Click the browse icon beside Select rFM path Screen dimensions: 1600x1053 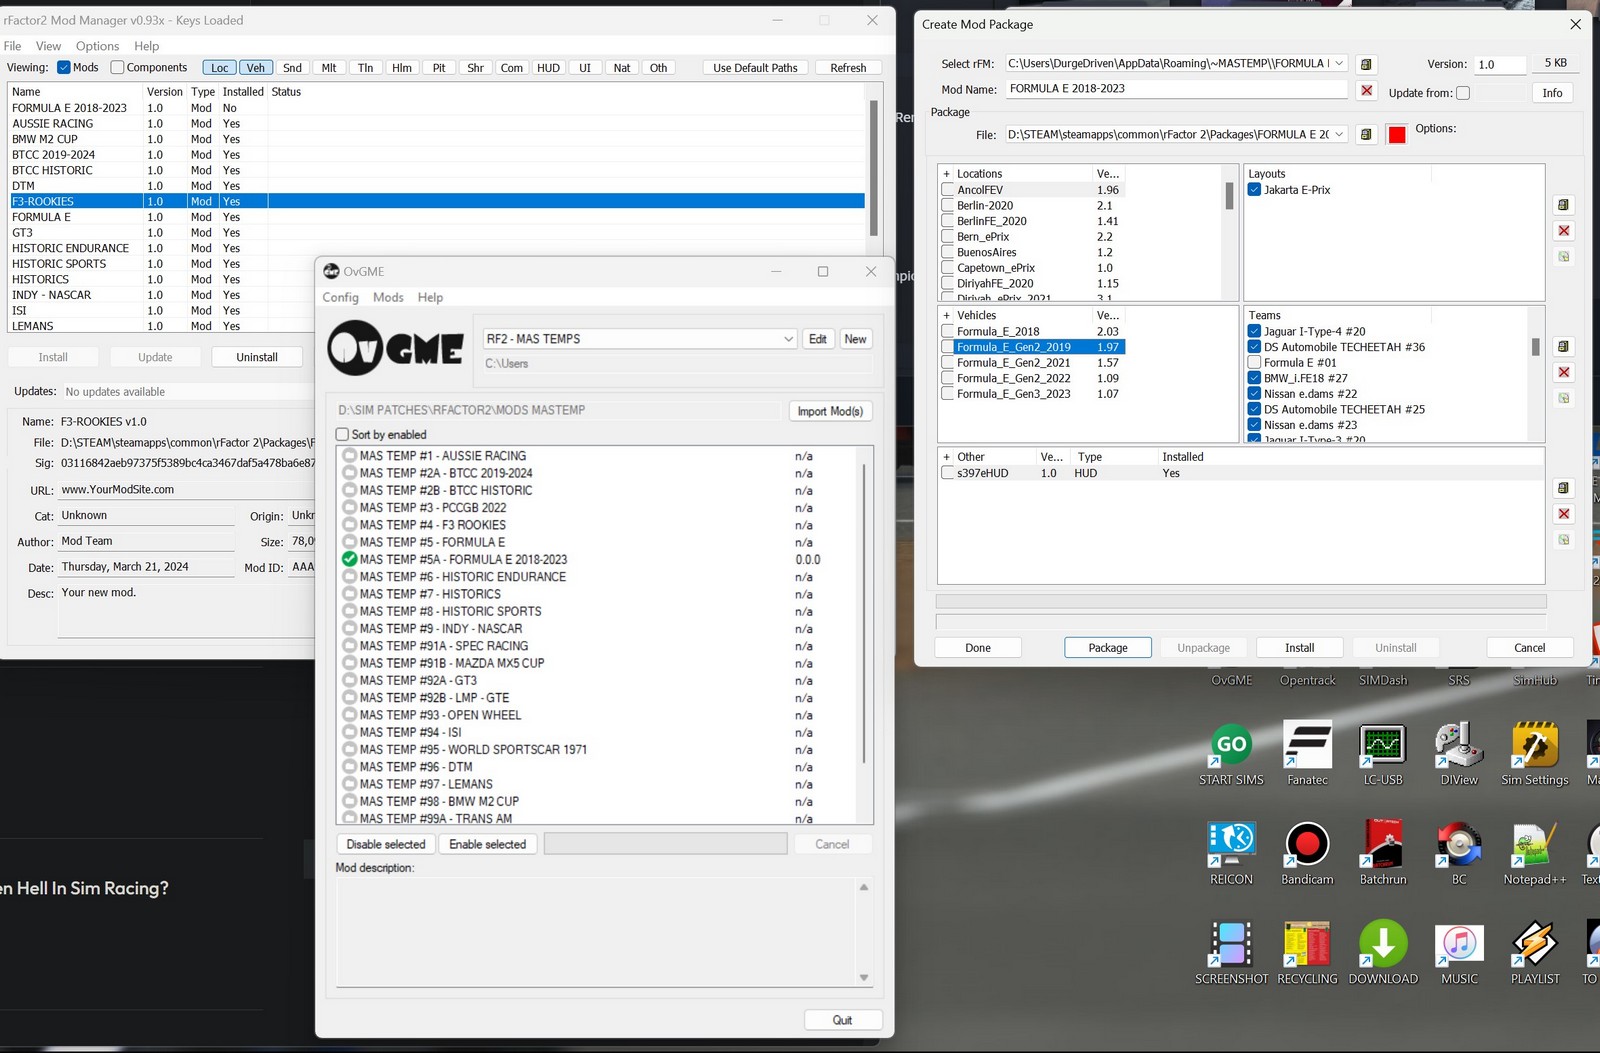1366,64
